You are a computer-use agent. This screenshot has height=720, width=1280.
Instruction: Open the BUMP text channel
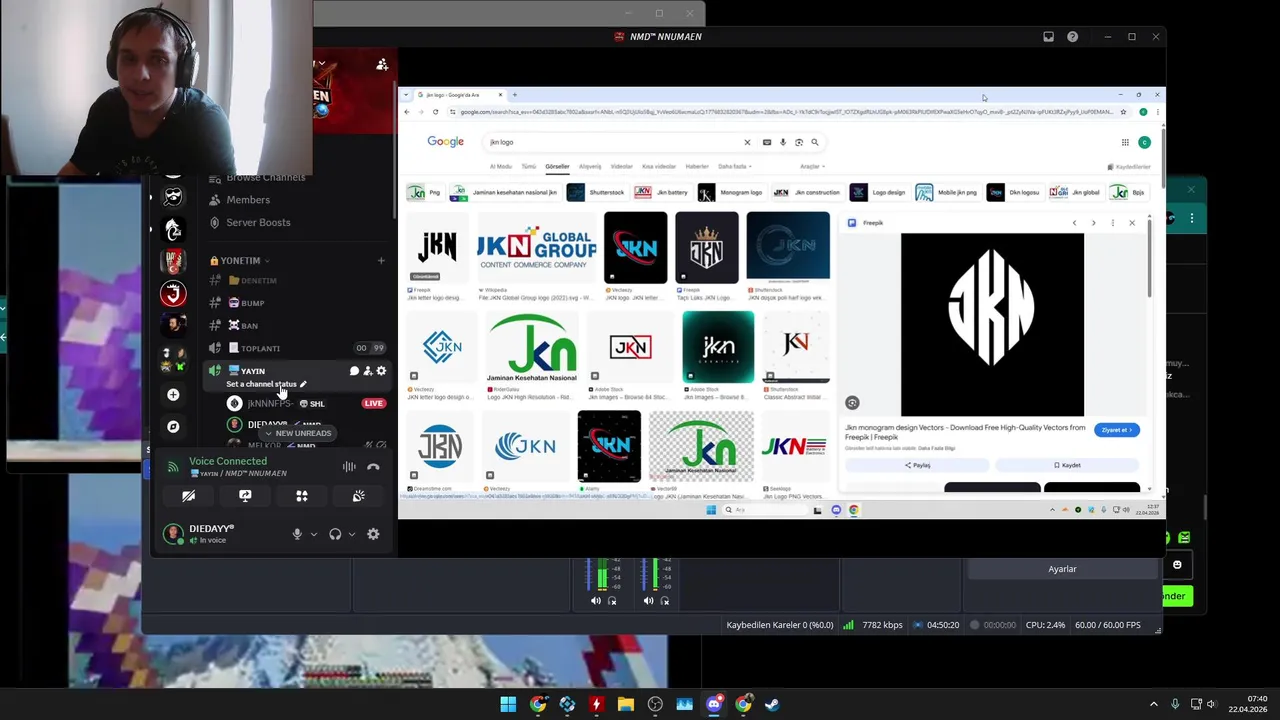pyautogui.click(x=295, y=303)
